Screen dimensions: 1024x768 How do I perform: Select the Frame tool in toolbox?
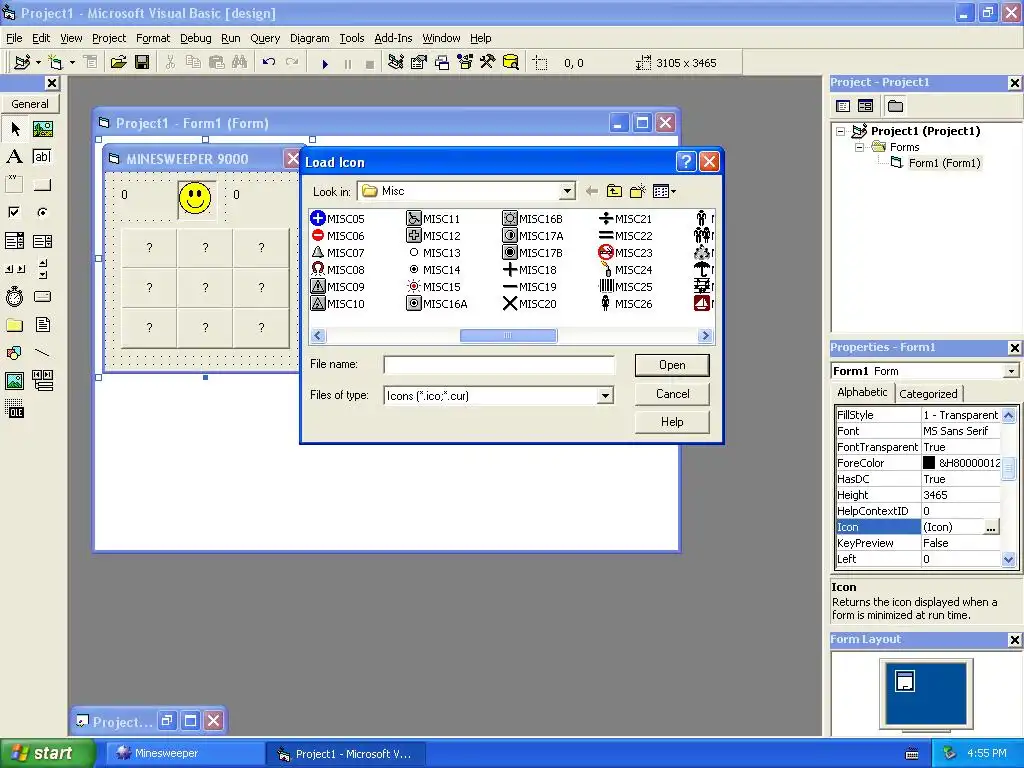pos(14,185)
